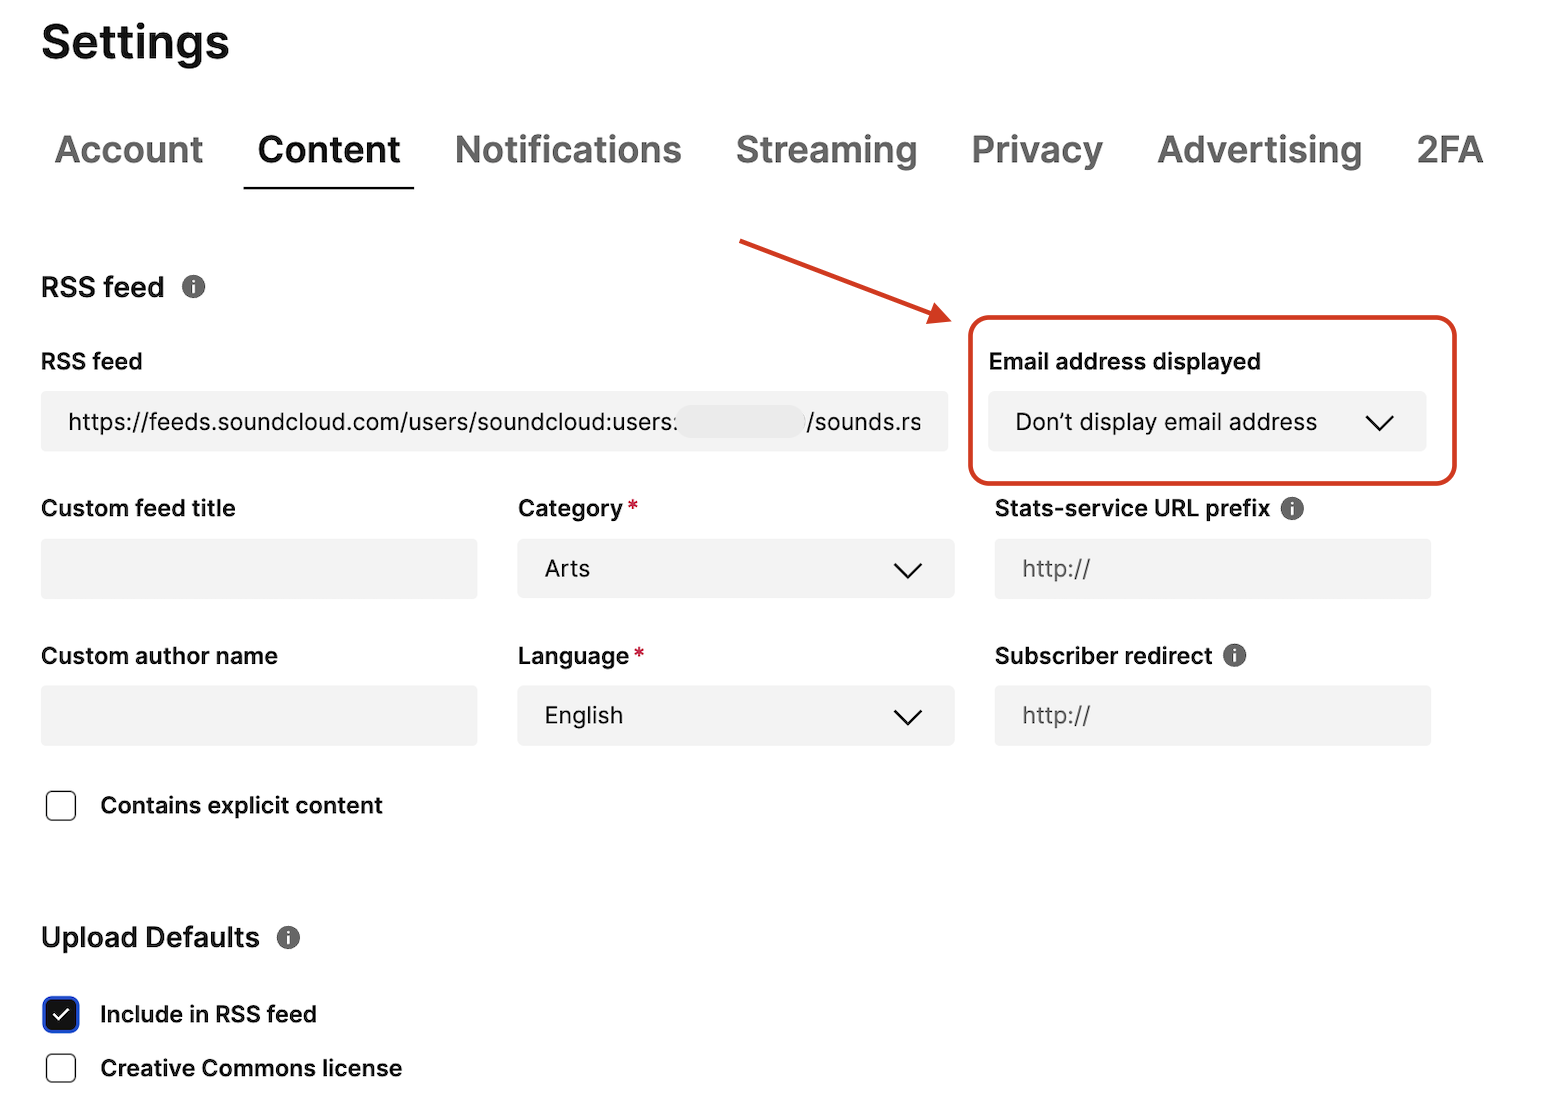Open the Notifications settings tab
The width and height of the screenshot is (1546, 1102).
[568, 150]
